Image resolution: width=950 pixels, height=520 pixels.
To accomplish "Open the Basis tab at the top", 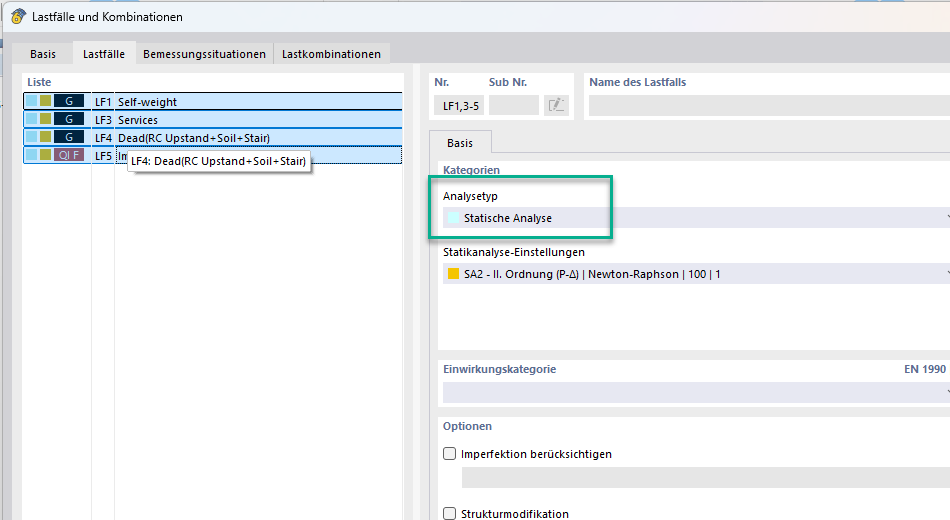I will (42, 54).
